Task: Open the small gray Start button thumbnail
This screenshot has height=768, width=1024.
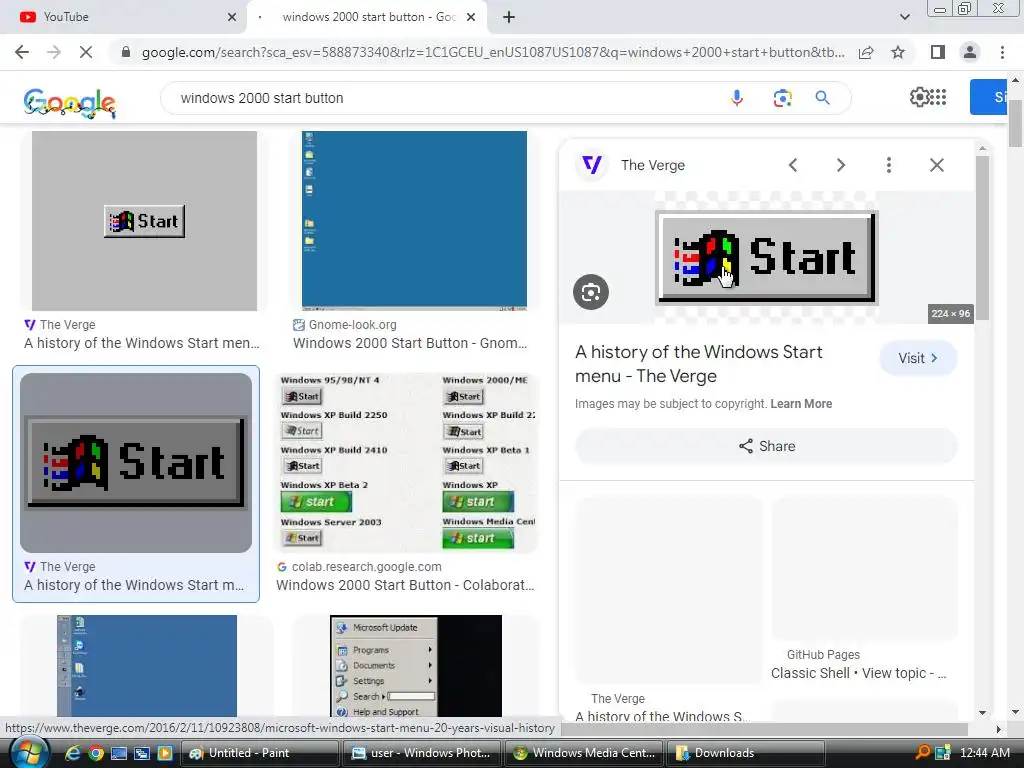Action: (x=144, y=221)
